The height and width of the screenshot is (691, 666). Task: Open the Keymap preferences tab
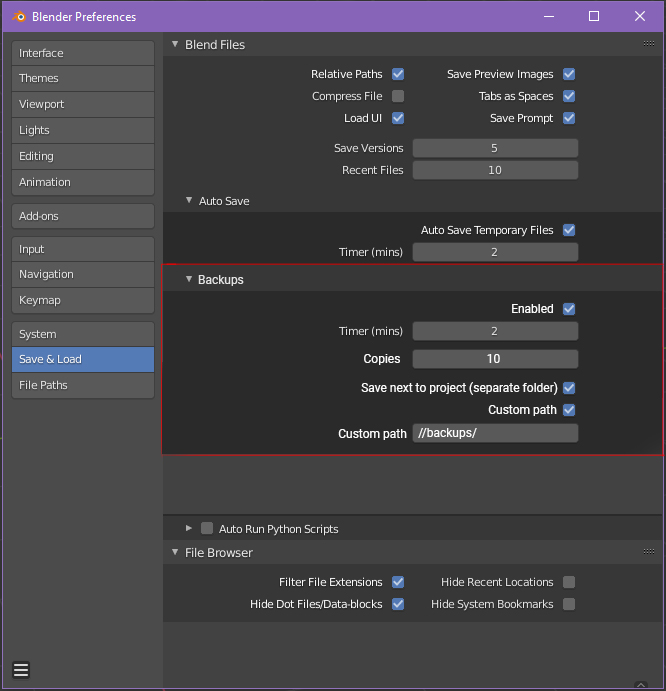point(83,301)
